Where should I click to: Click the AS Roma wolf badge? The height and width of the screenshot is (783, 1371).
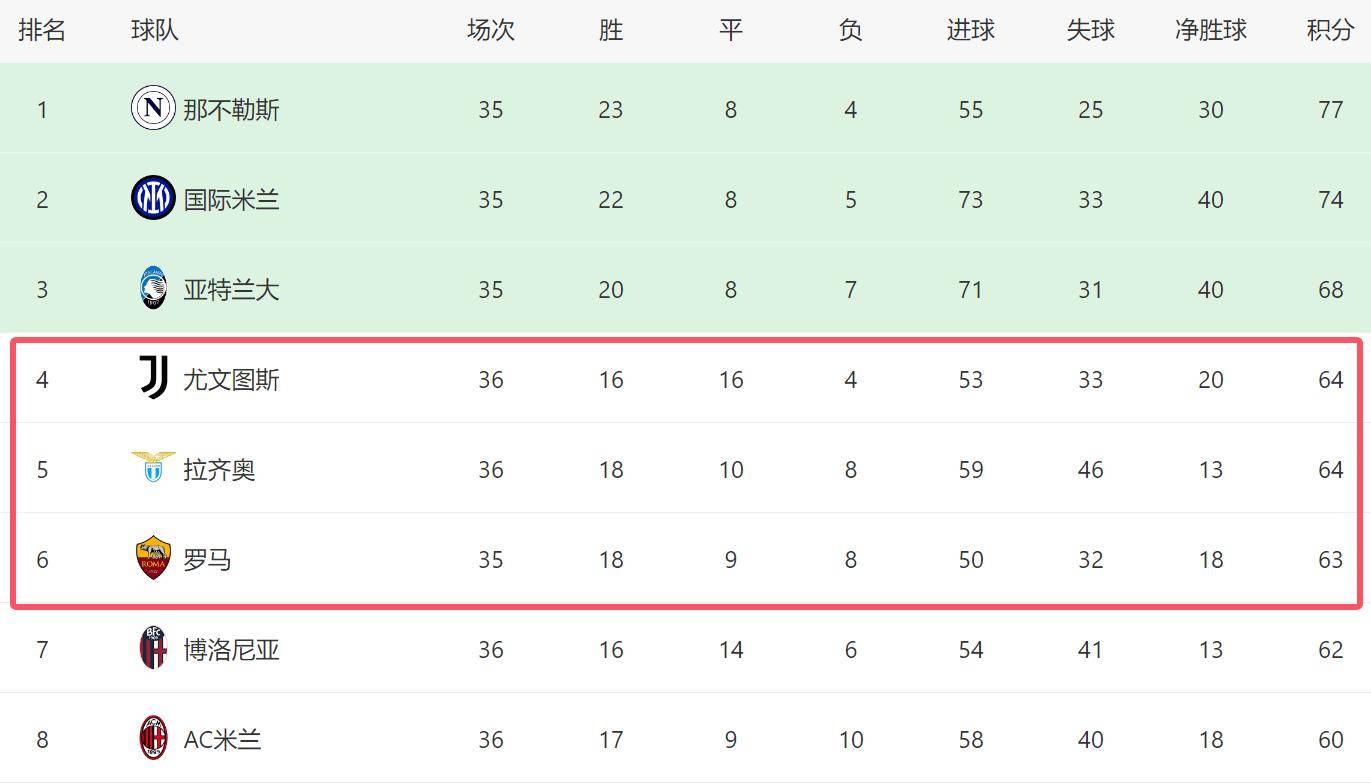coord(153,558)
